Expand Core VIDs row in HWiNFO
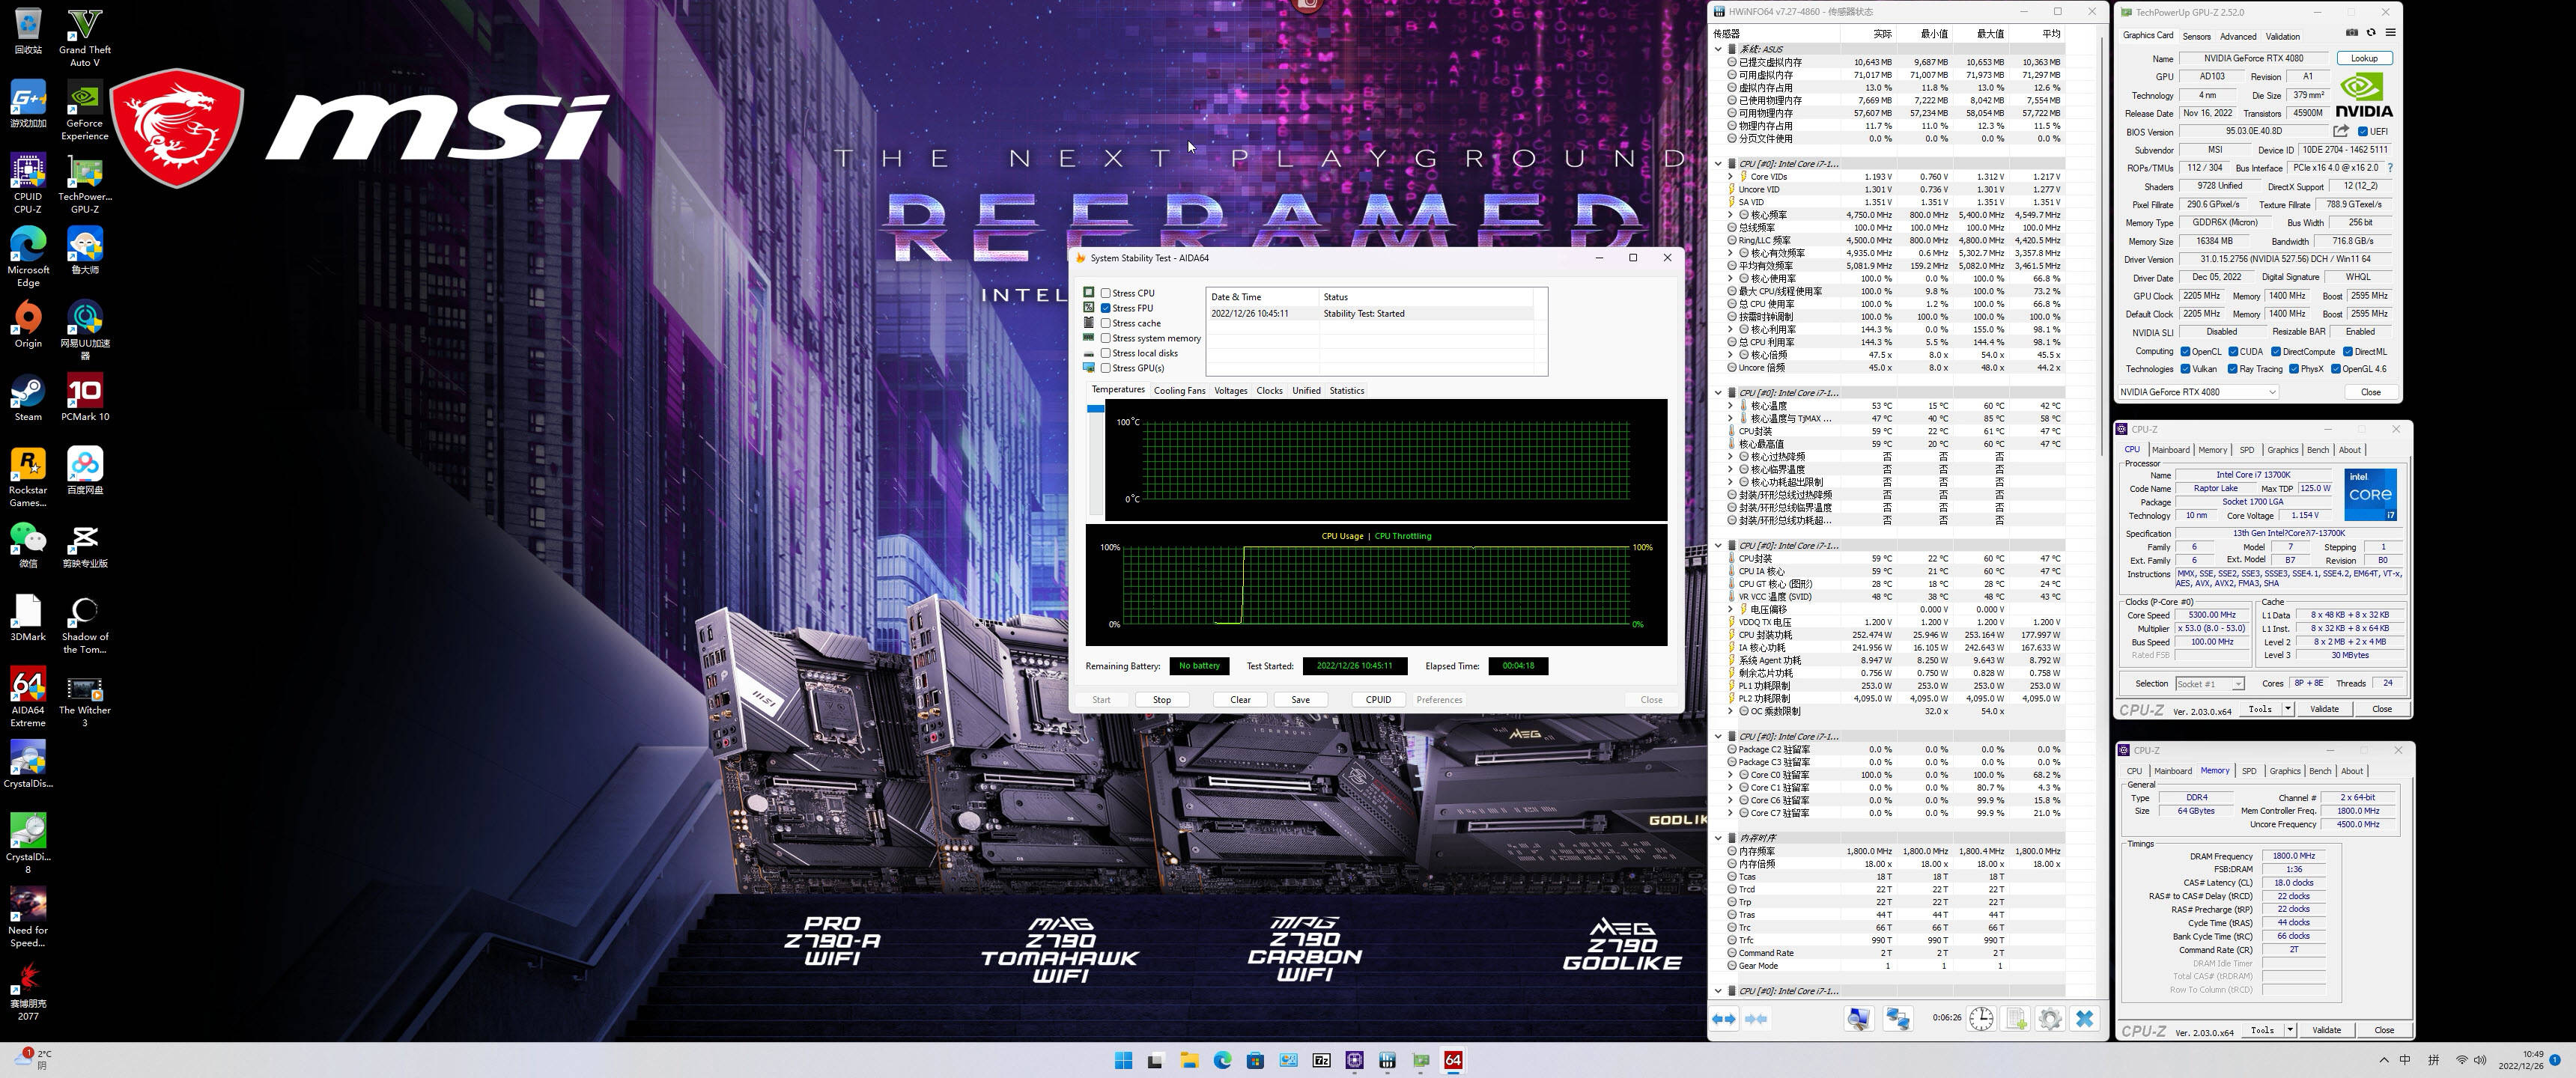Screen dimensions: 2576x1078 tap(1730, 177)
